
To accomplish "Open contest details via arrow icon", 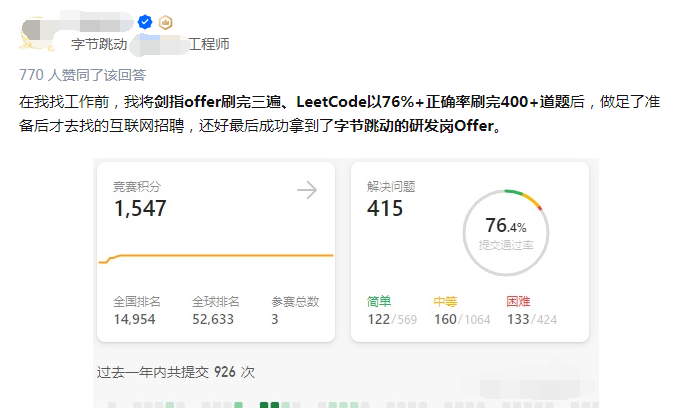I will click(307, 190).
